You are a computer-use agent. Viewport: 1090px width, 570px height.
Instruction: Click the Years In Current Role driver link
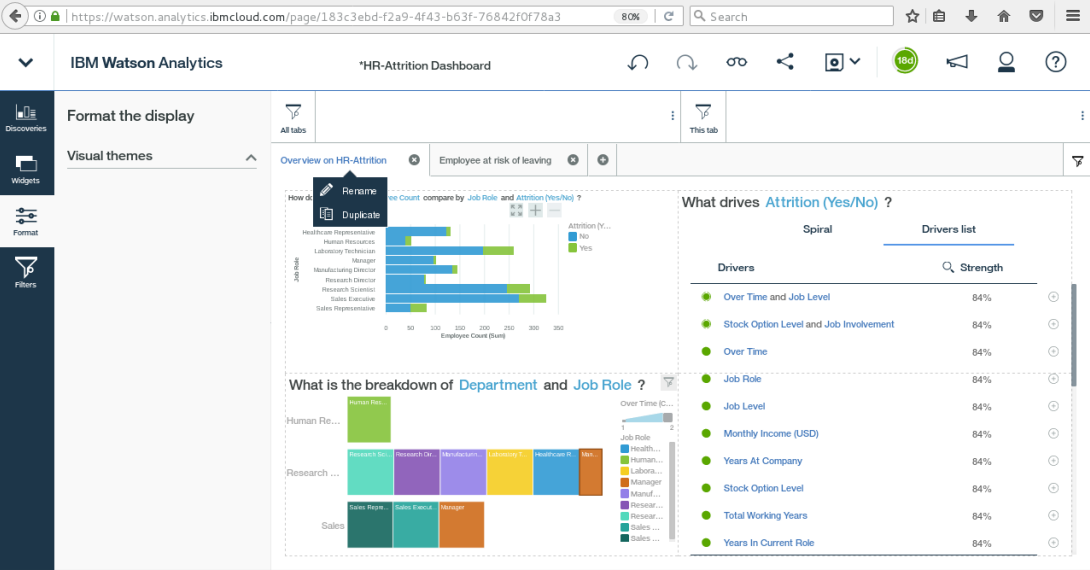click(768, 542)
